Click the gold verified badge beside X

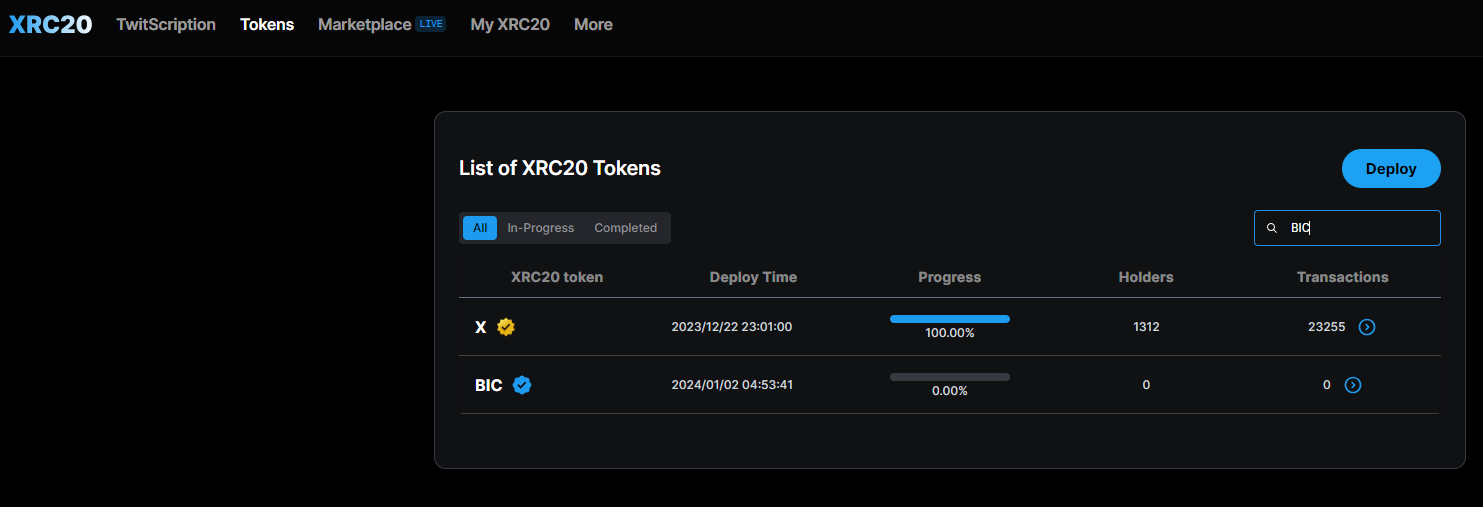click(x=506, y=327)
